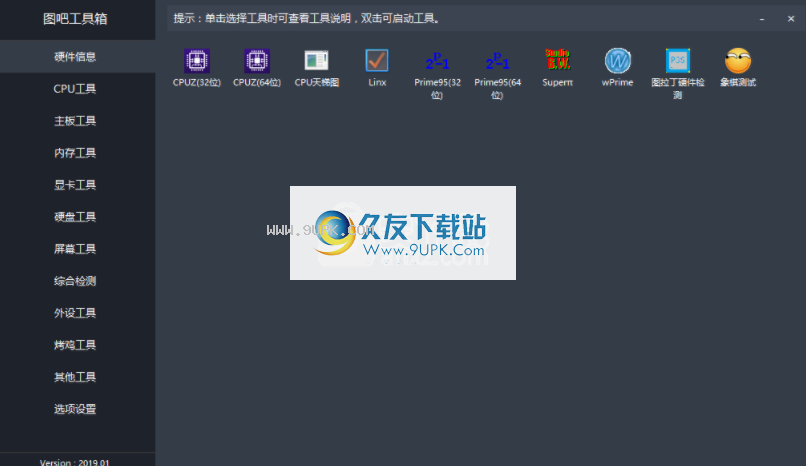Open 烤鸡工具 category
The width and height of the screenshot is (806, 466).
[x=78, y=345]
